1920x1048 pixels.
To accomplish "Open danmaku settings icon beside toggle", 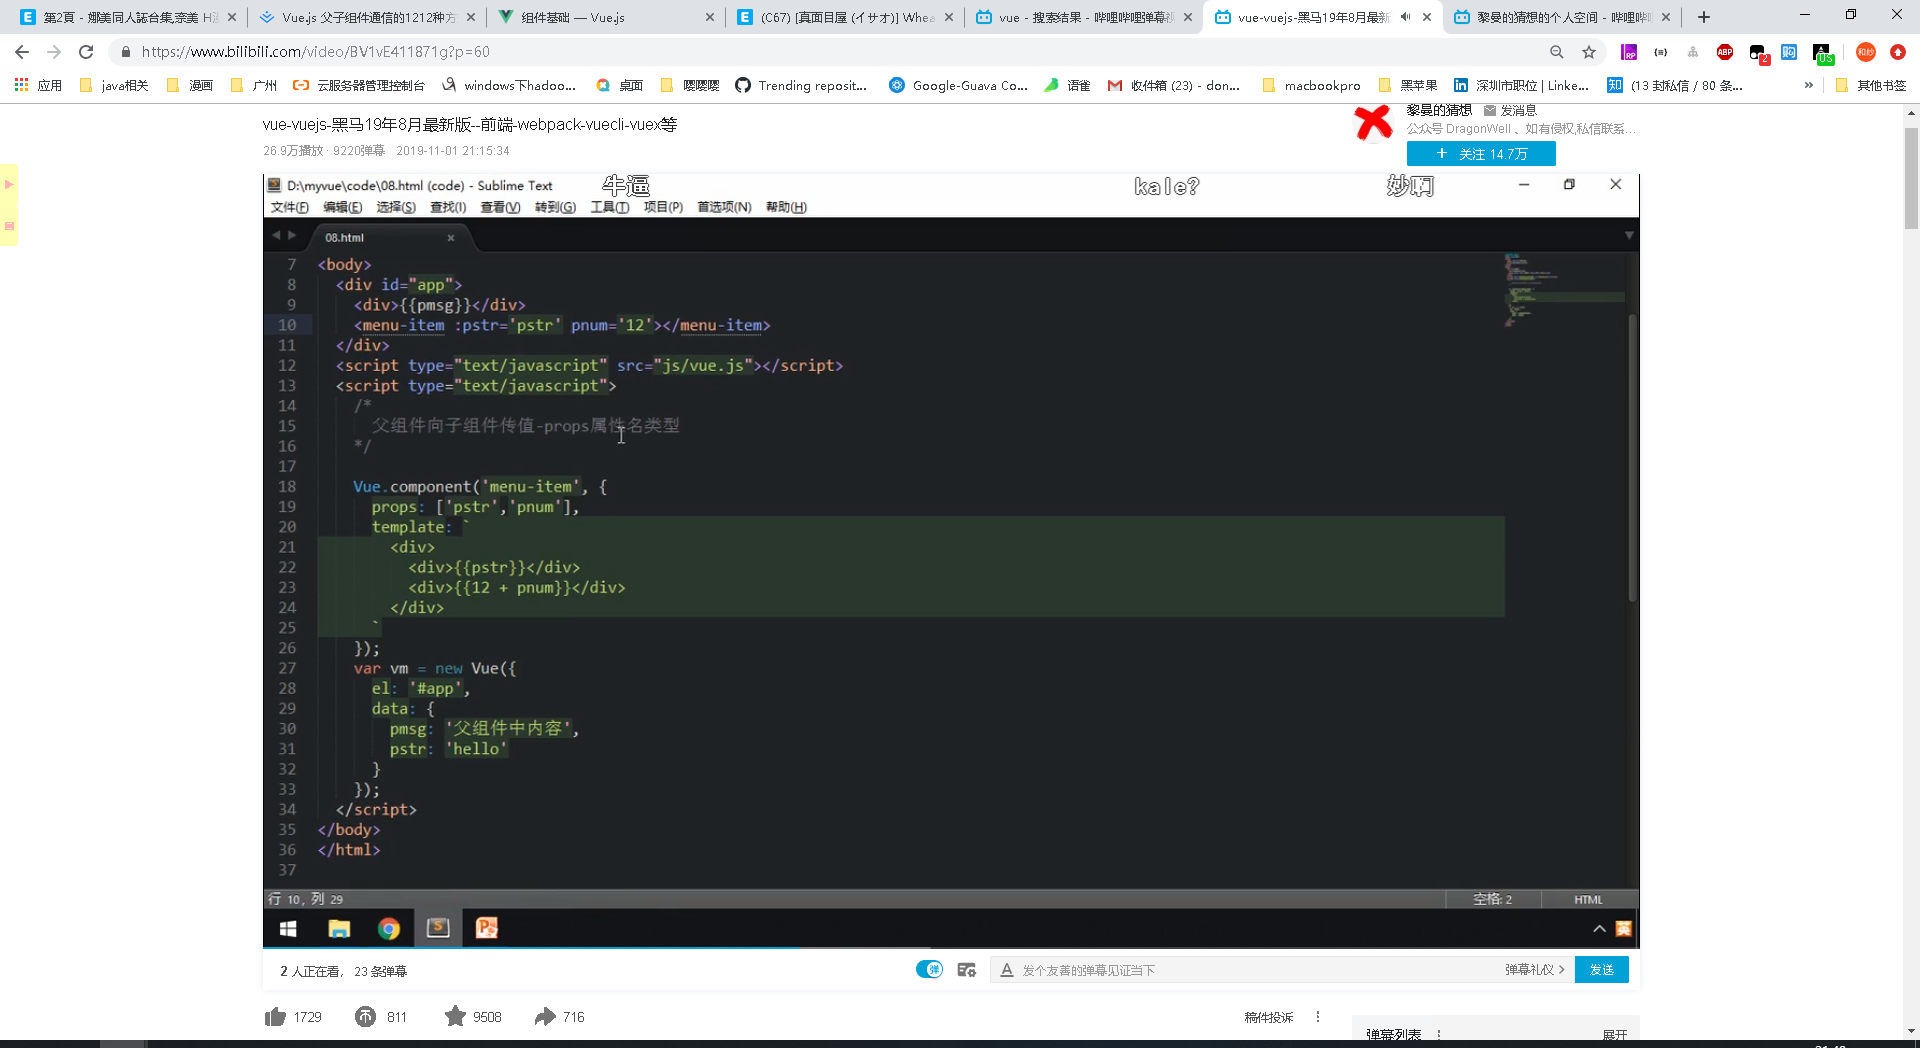I will coord(966,970).
